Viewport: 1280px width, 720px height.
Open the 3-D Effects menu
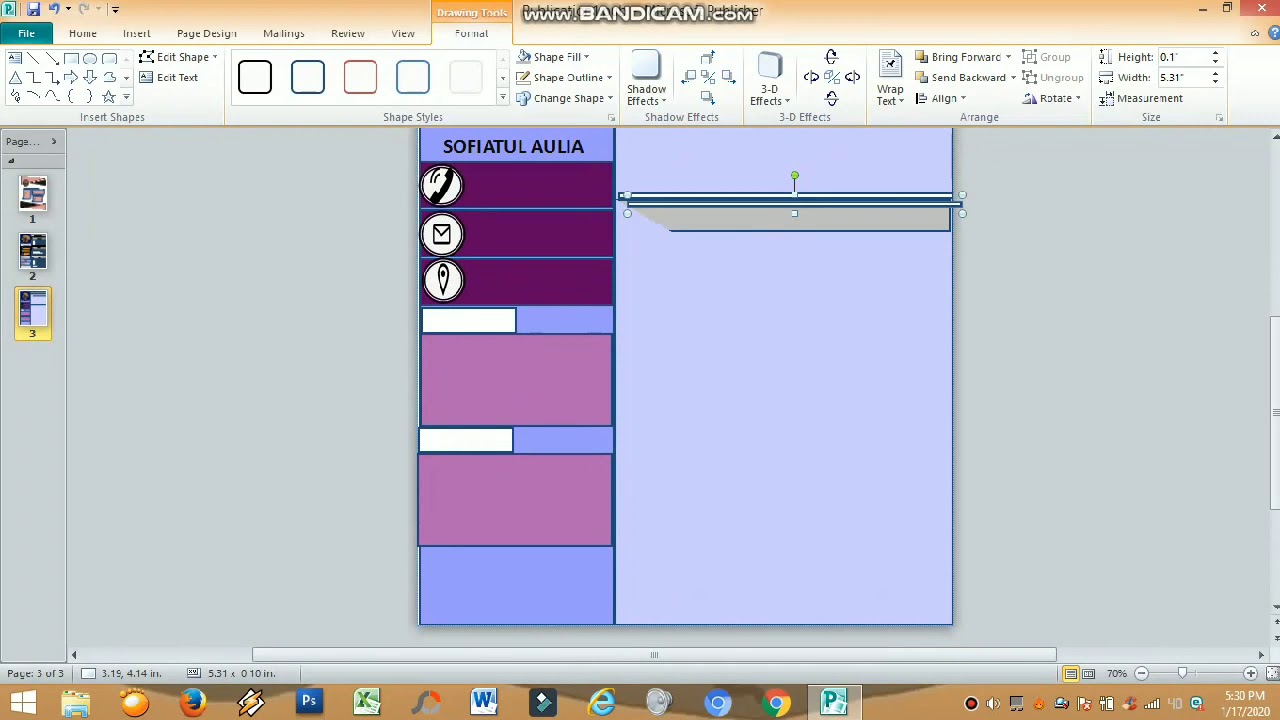click(x=769, y=80)
